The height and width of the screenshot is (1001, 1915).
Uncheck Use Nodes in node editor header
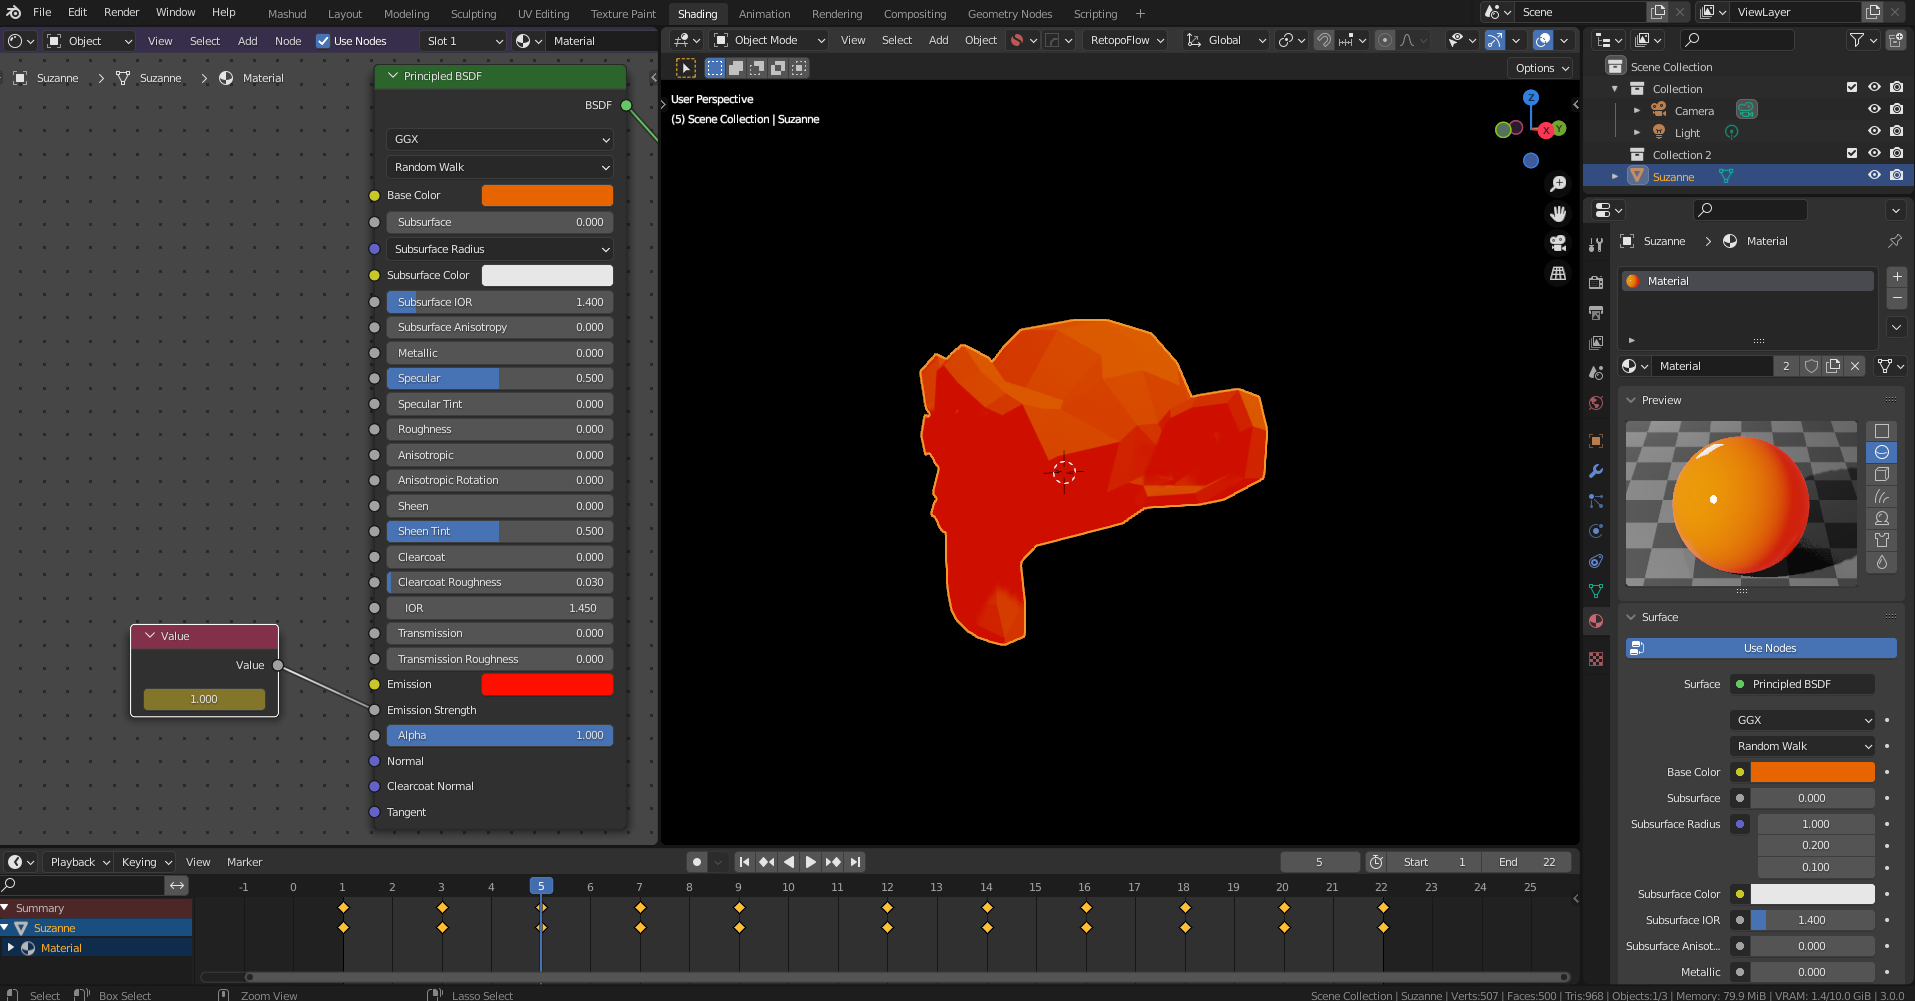(323, 41)
